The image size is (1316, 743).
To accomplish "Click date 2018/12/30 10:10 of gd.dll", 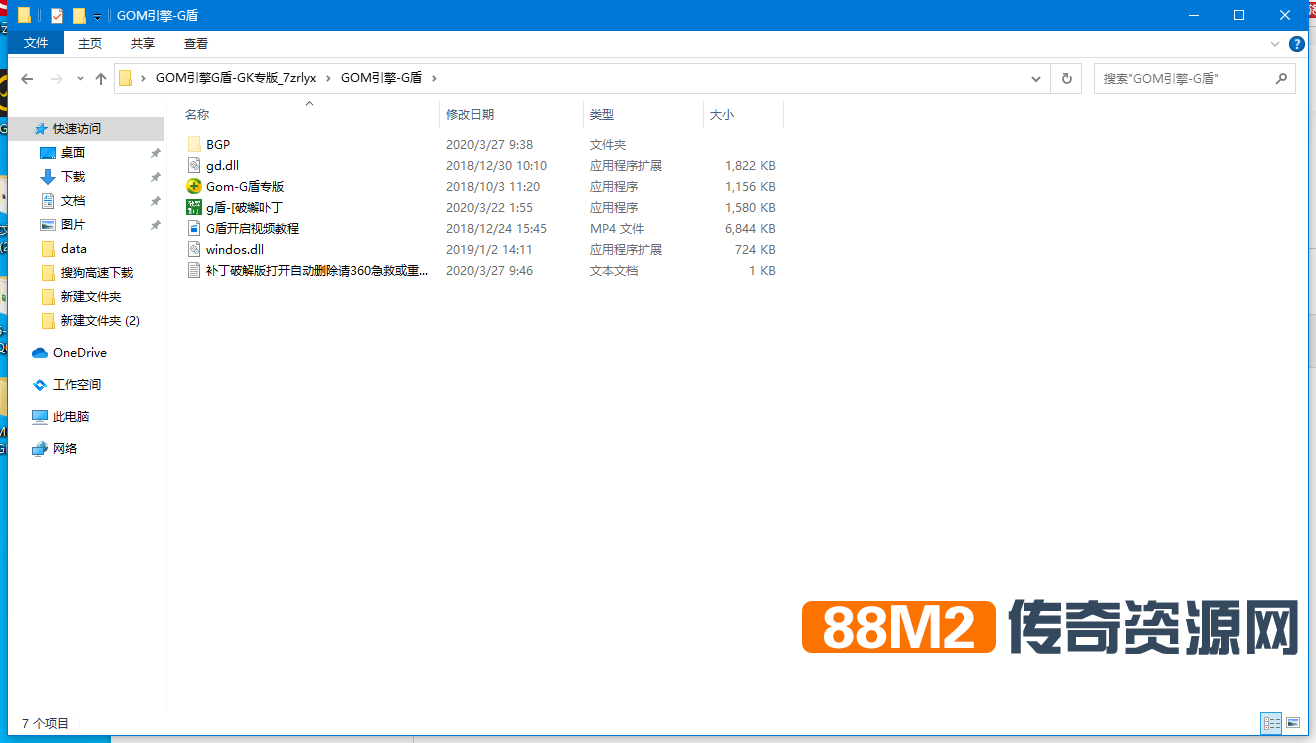I will click(x=496, y=166).
